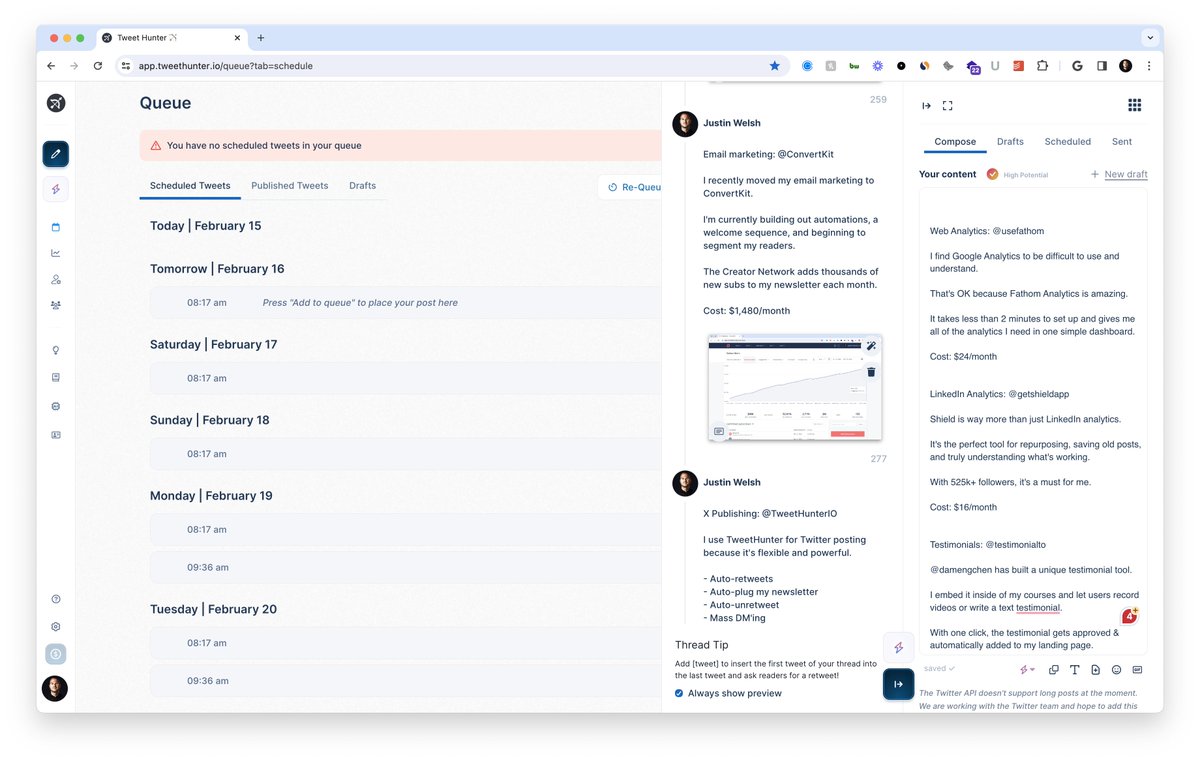
Task: Click the Tweet Hunter browser tab
Action: (169, 38)
